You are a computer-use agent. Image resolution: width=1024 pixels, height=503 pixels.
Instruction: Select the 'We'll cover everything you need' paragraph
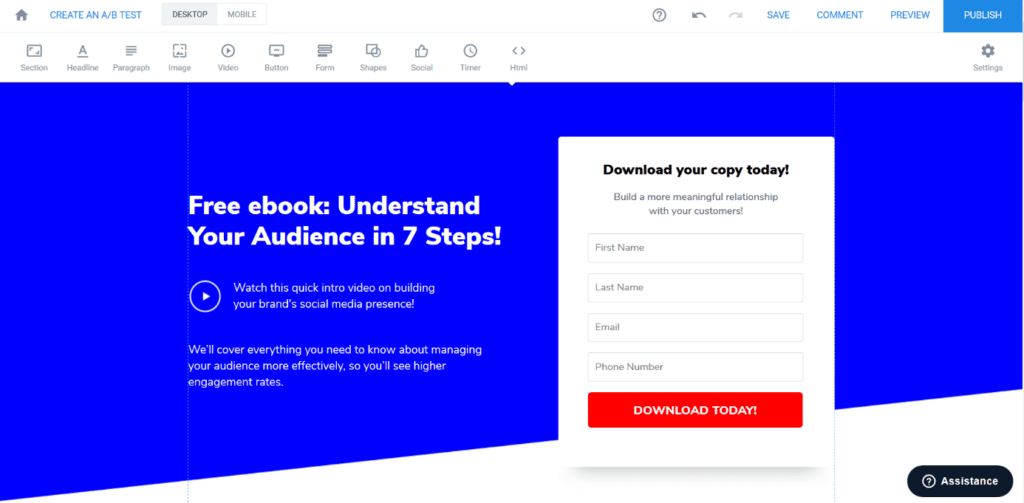pyautogui.click(x=335, y=366)
